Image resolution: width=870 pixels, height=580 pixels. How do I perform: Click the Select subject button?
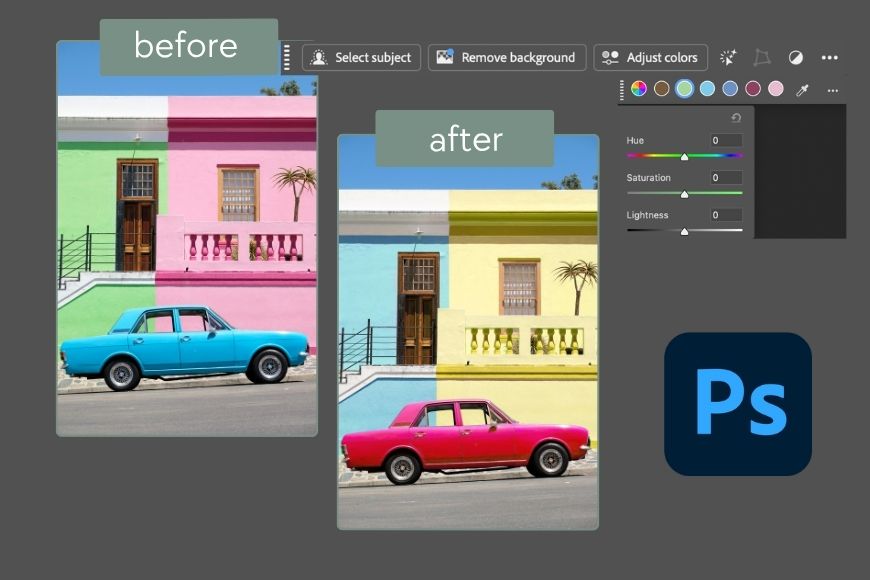(x=361, y=58)
